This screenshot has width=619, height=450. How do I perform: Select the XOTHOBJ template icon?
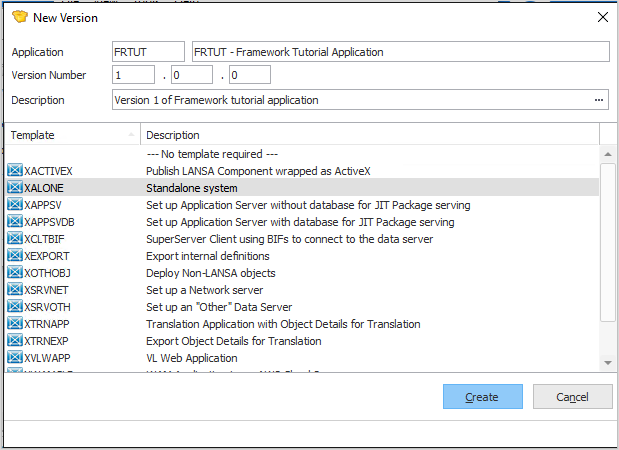click(x=14, y=273)
